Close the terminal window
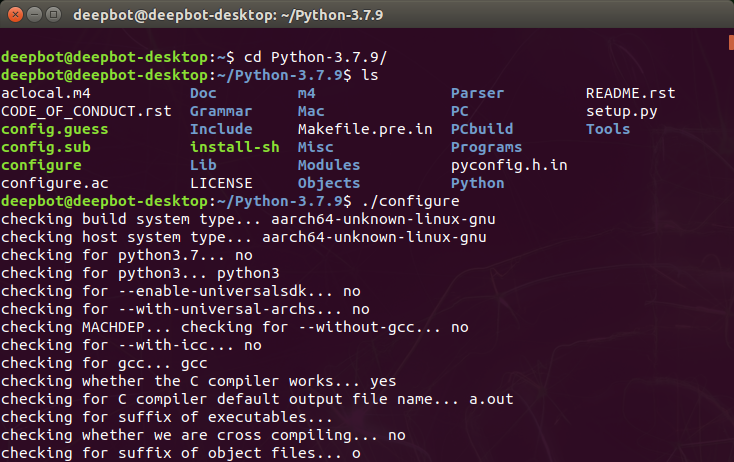 click(x=15, y=15)
